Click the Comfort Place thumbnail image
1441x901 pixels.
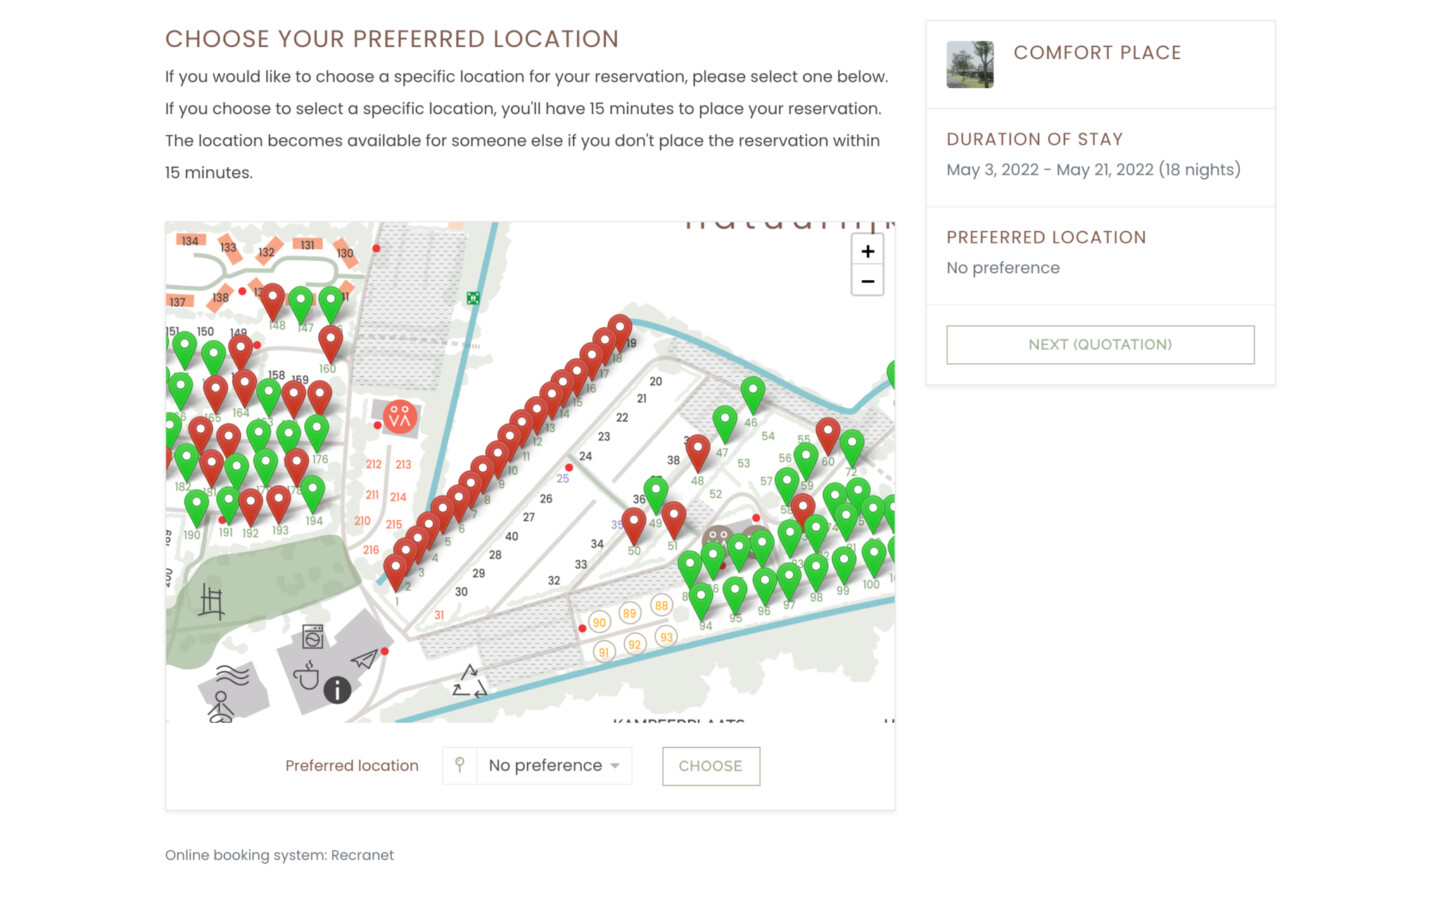(970, 65)
